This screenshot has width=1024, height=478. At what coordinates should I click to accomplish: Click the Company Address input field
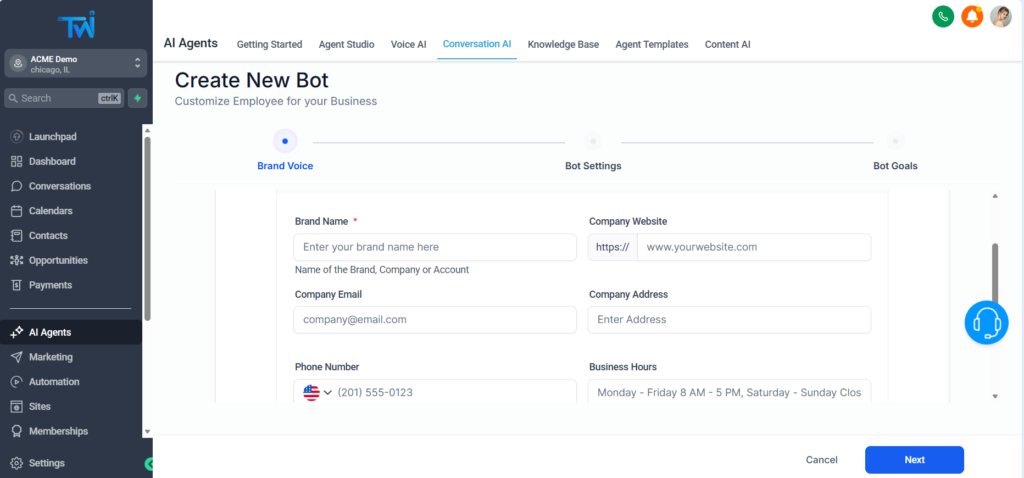729,319
